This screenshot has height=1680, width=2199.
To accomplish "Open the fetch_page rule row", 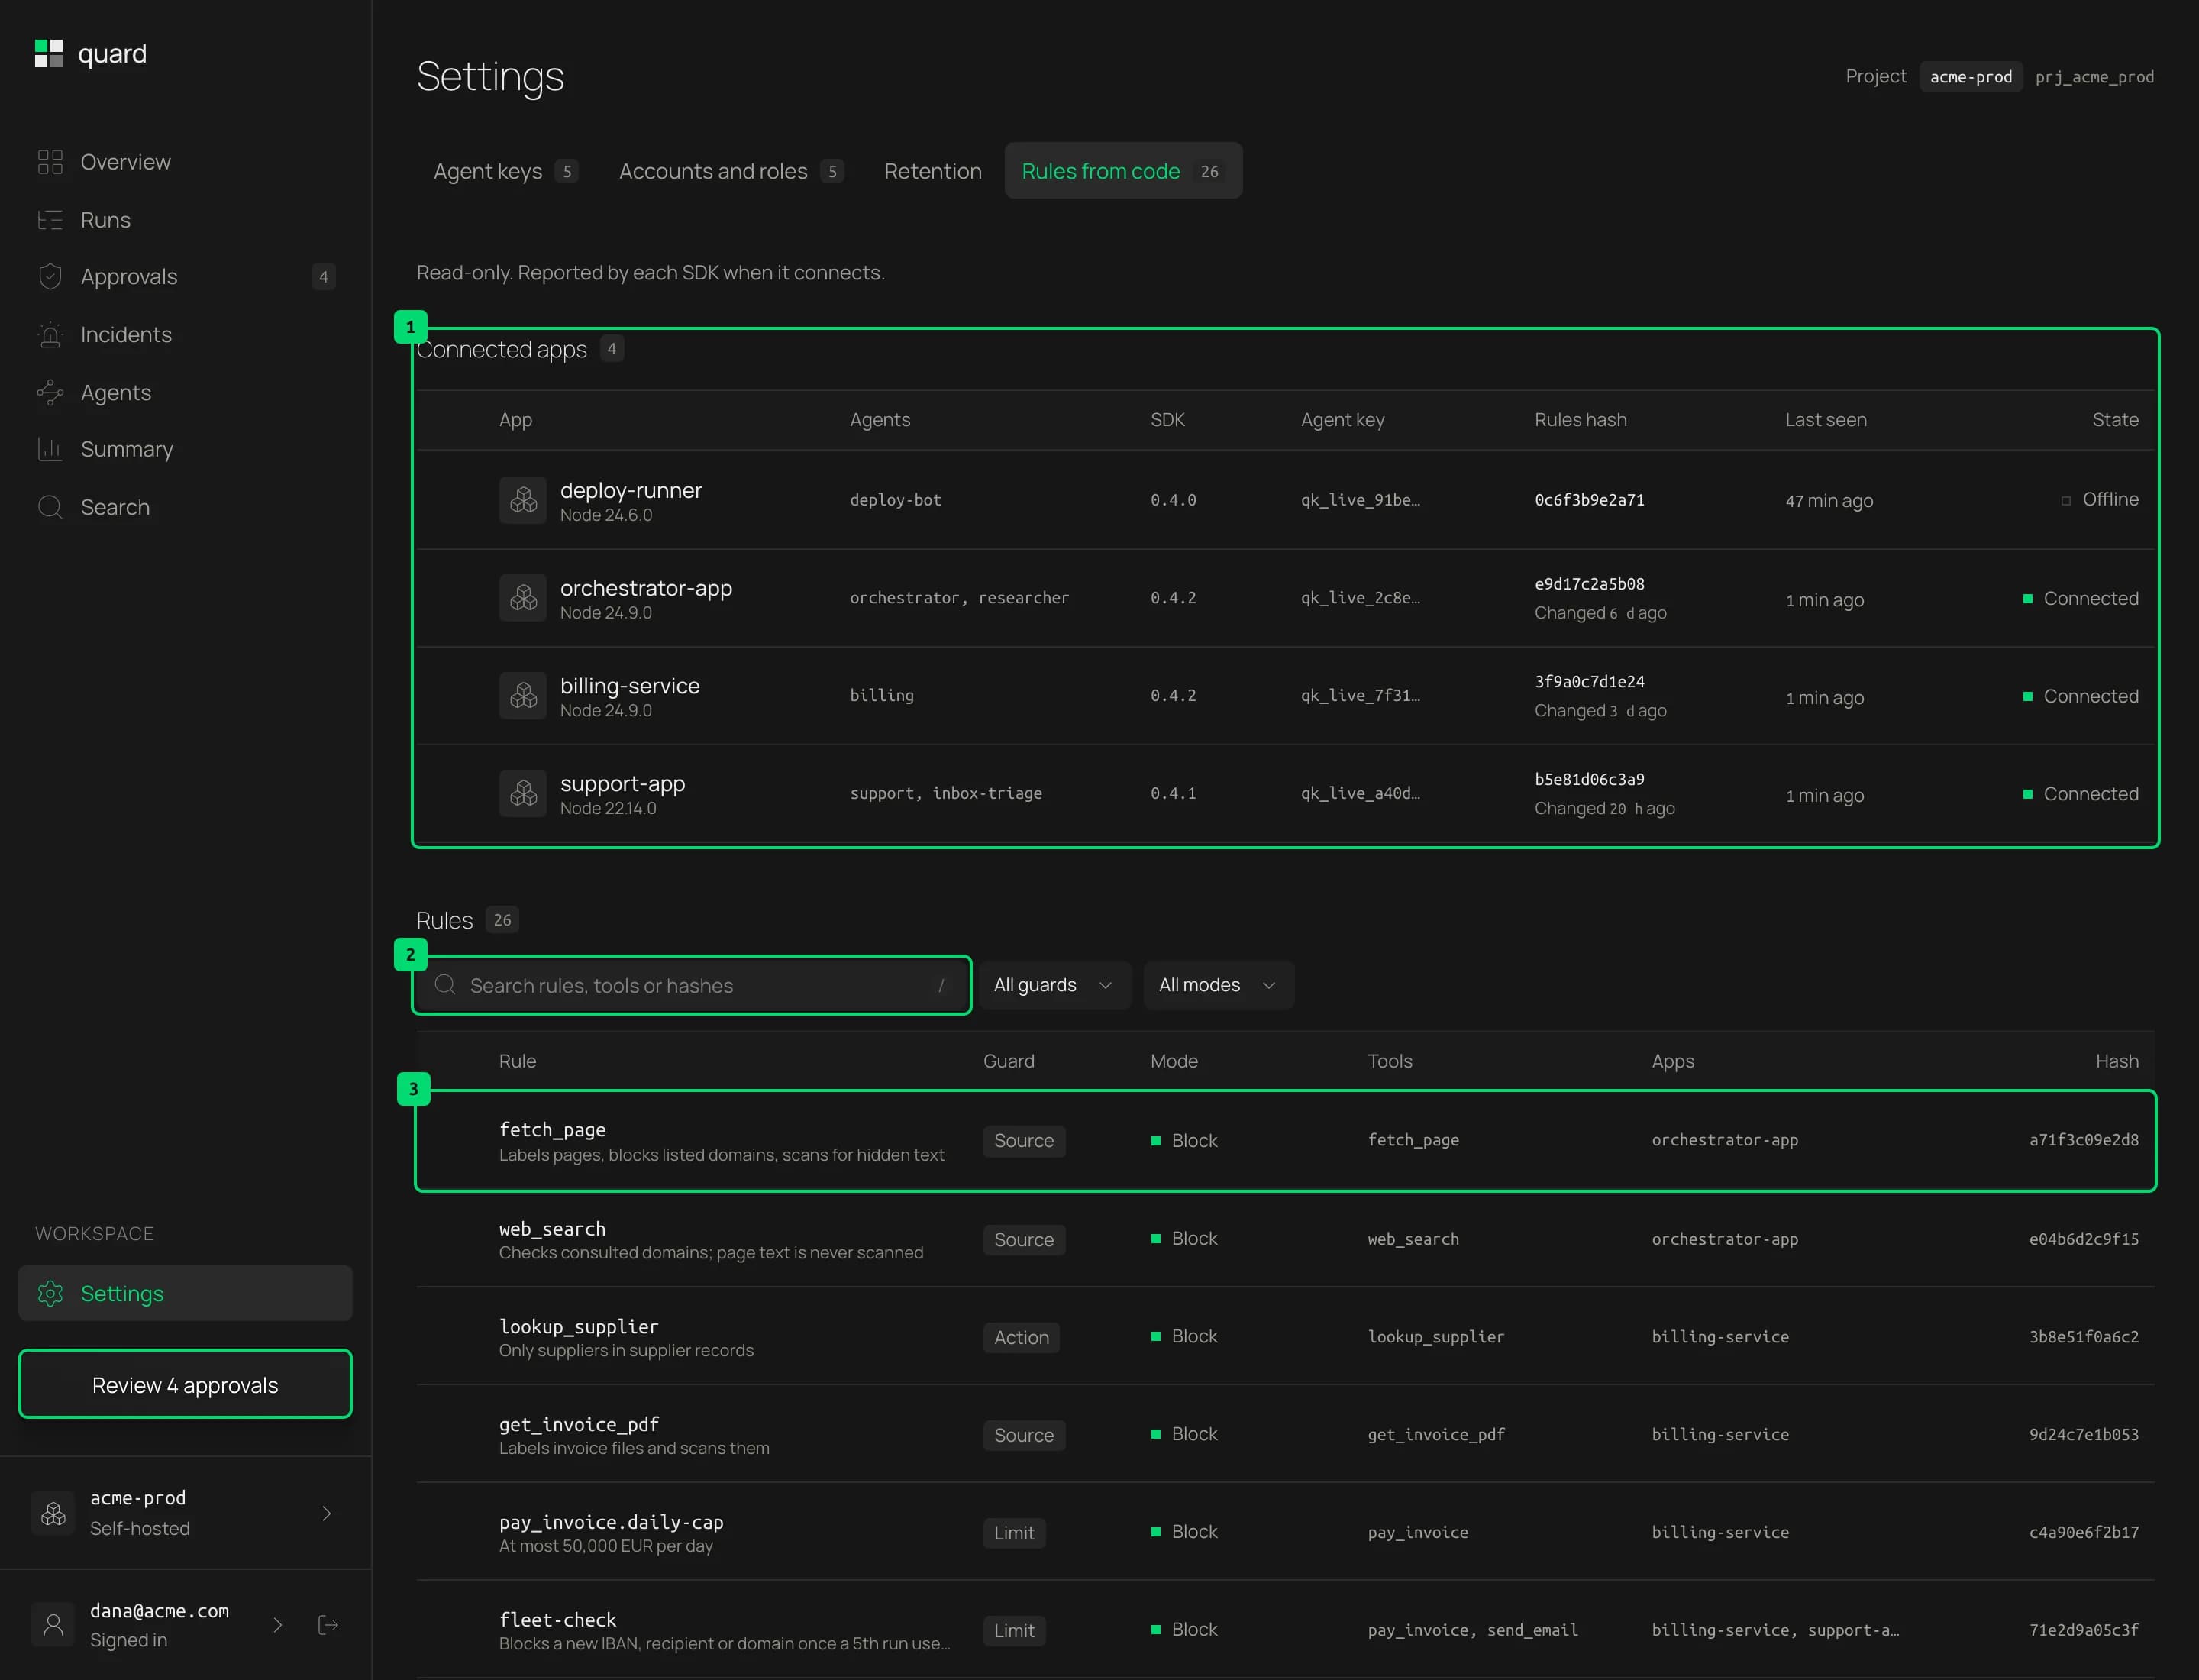I will point(1285,1141).
